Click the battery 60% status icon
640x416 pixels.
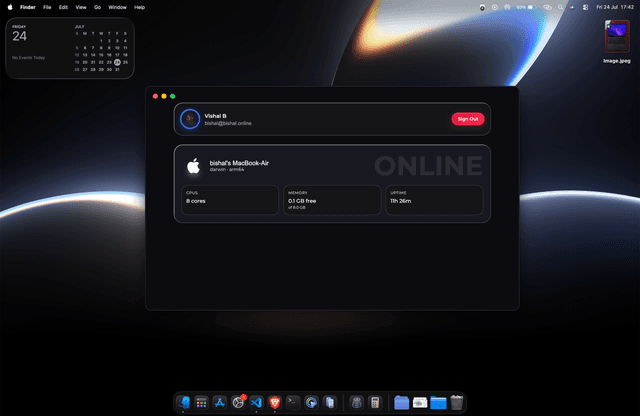tap(525, 7)
